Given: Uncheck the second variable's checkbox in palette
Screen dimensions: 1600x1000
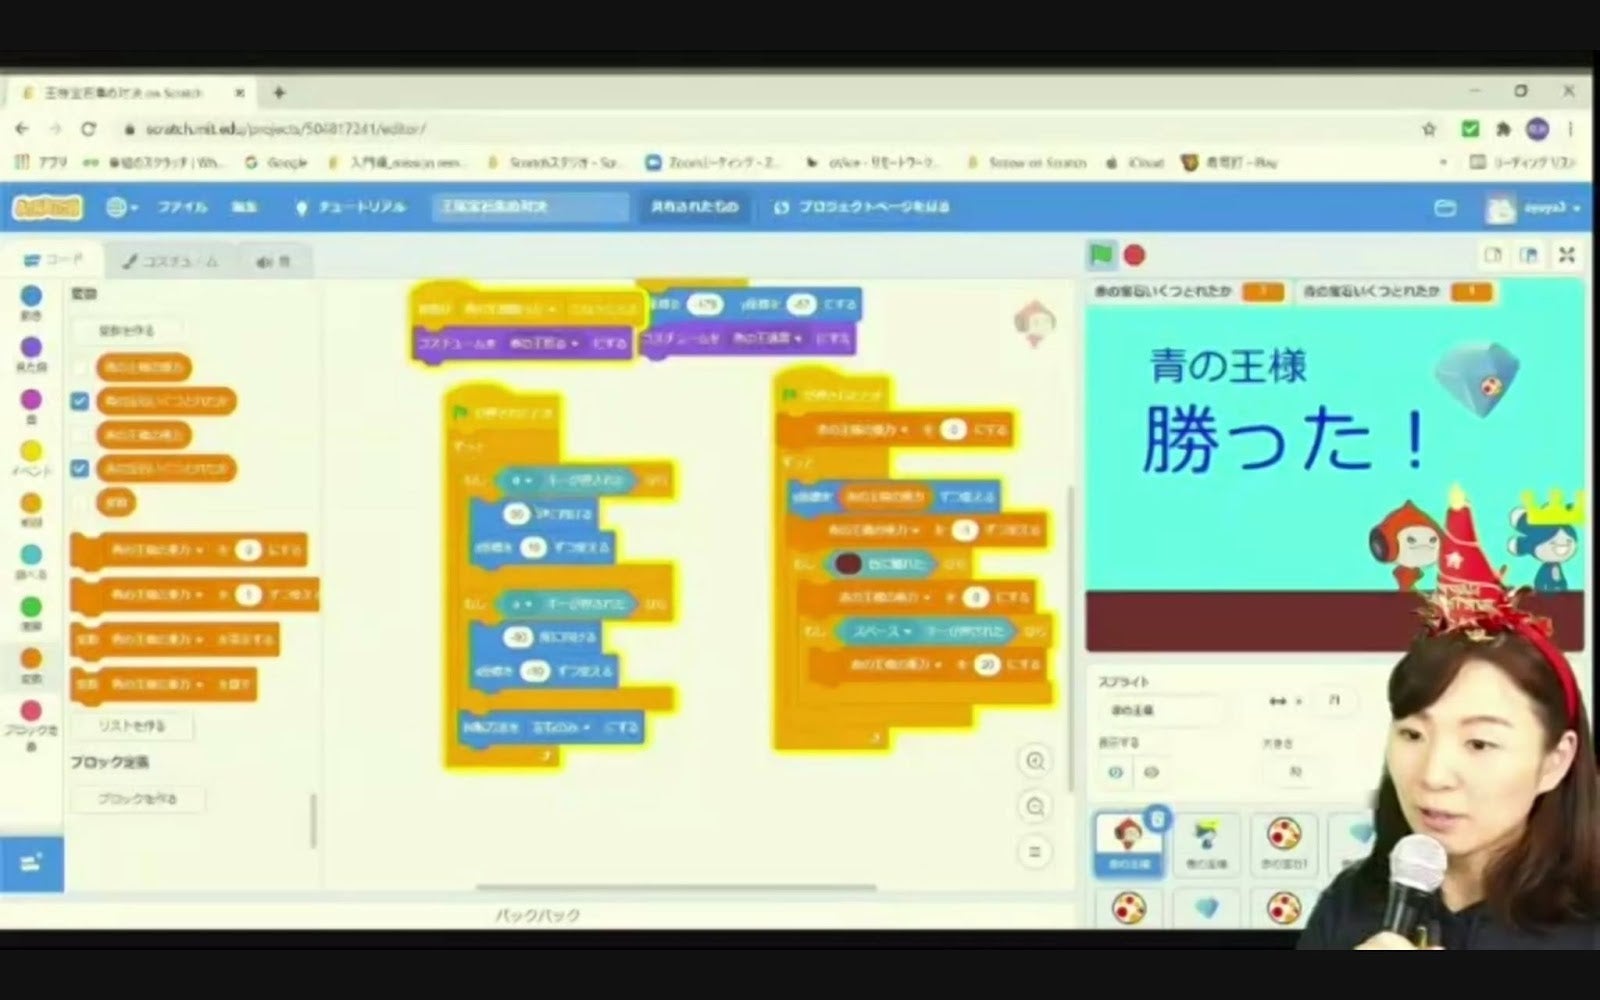Looking at the screenshot, I should point(80,401).
